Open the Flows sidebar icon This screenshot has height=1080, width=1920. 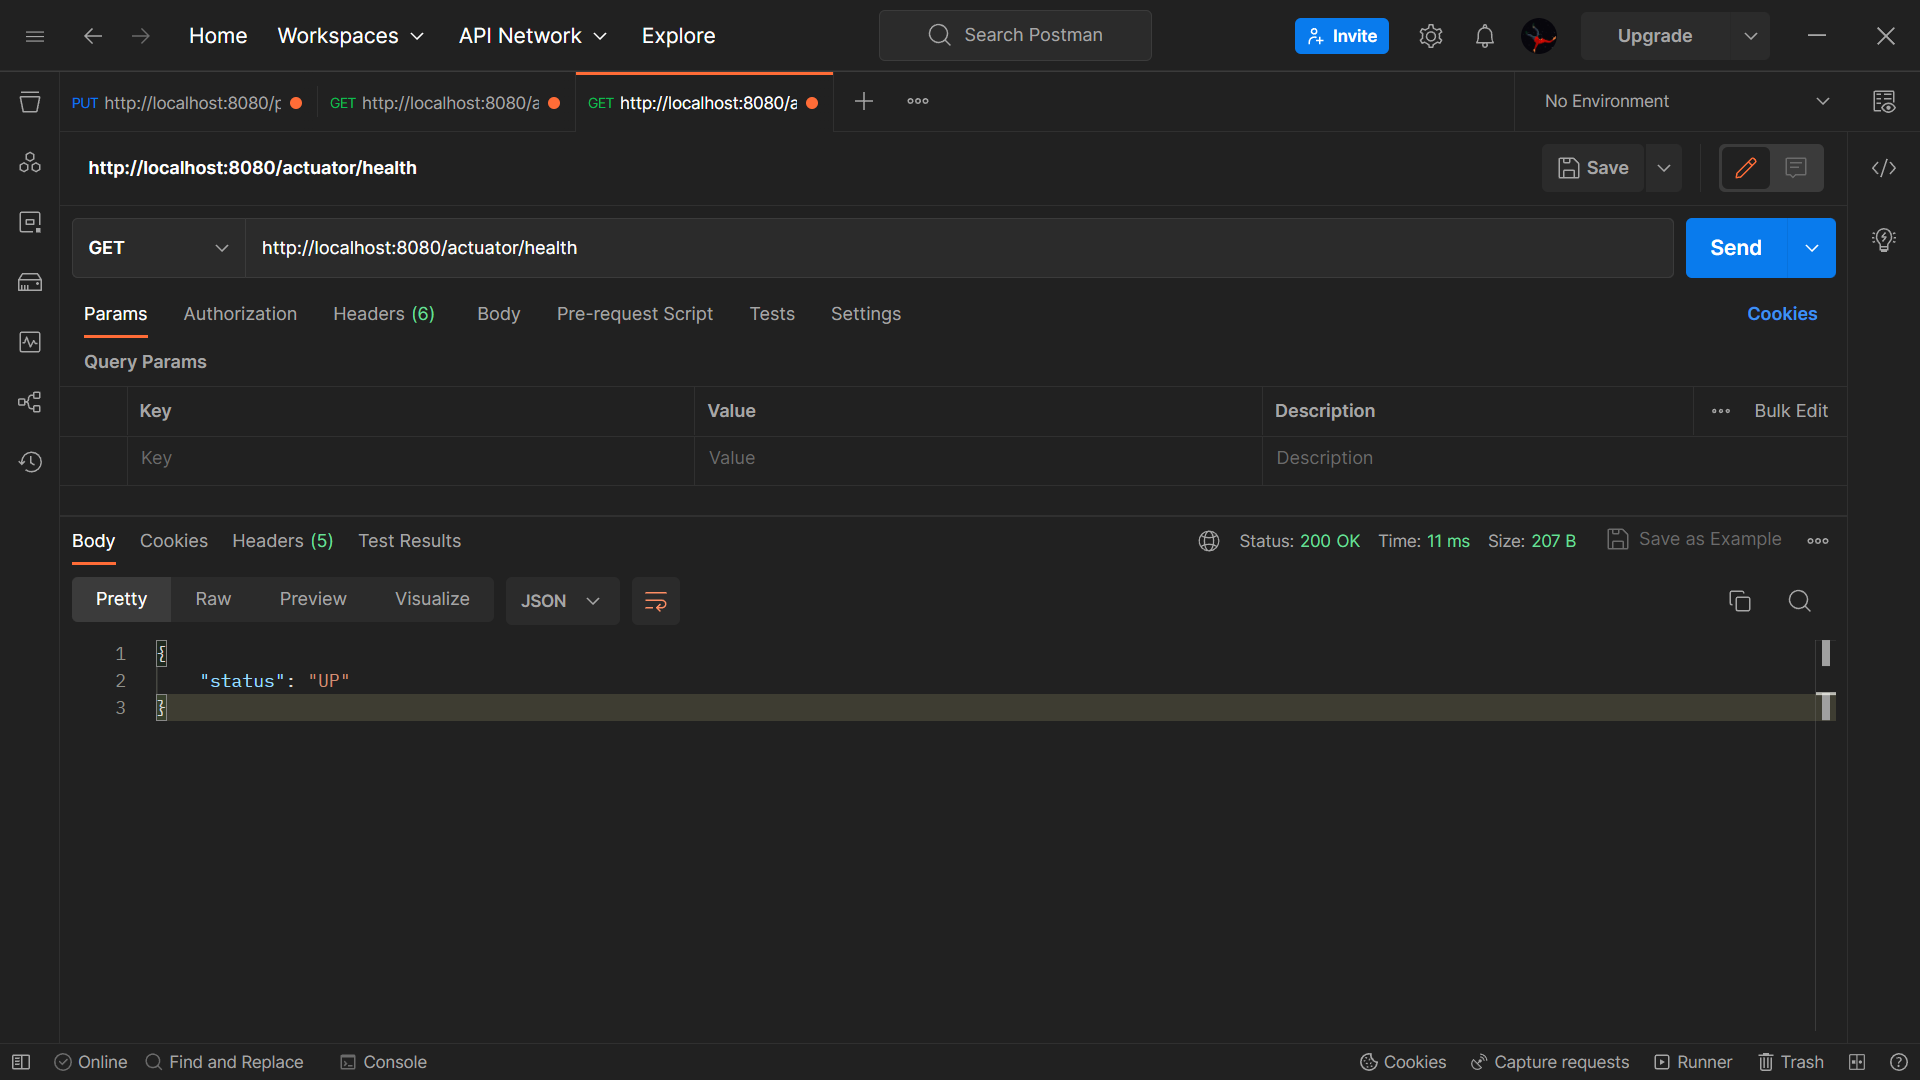[x=30, y=402]
